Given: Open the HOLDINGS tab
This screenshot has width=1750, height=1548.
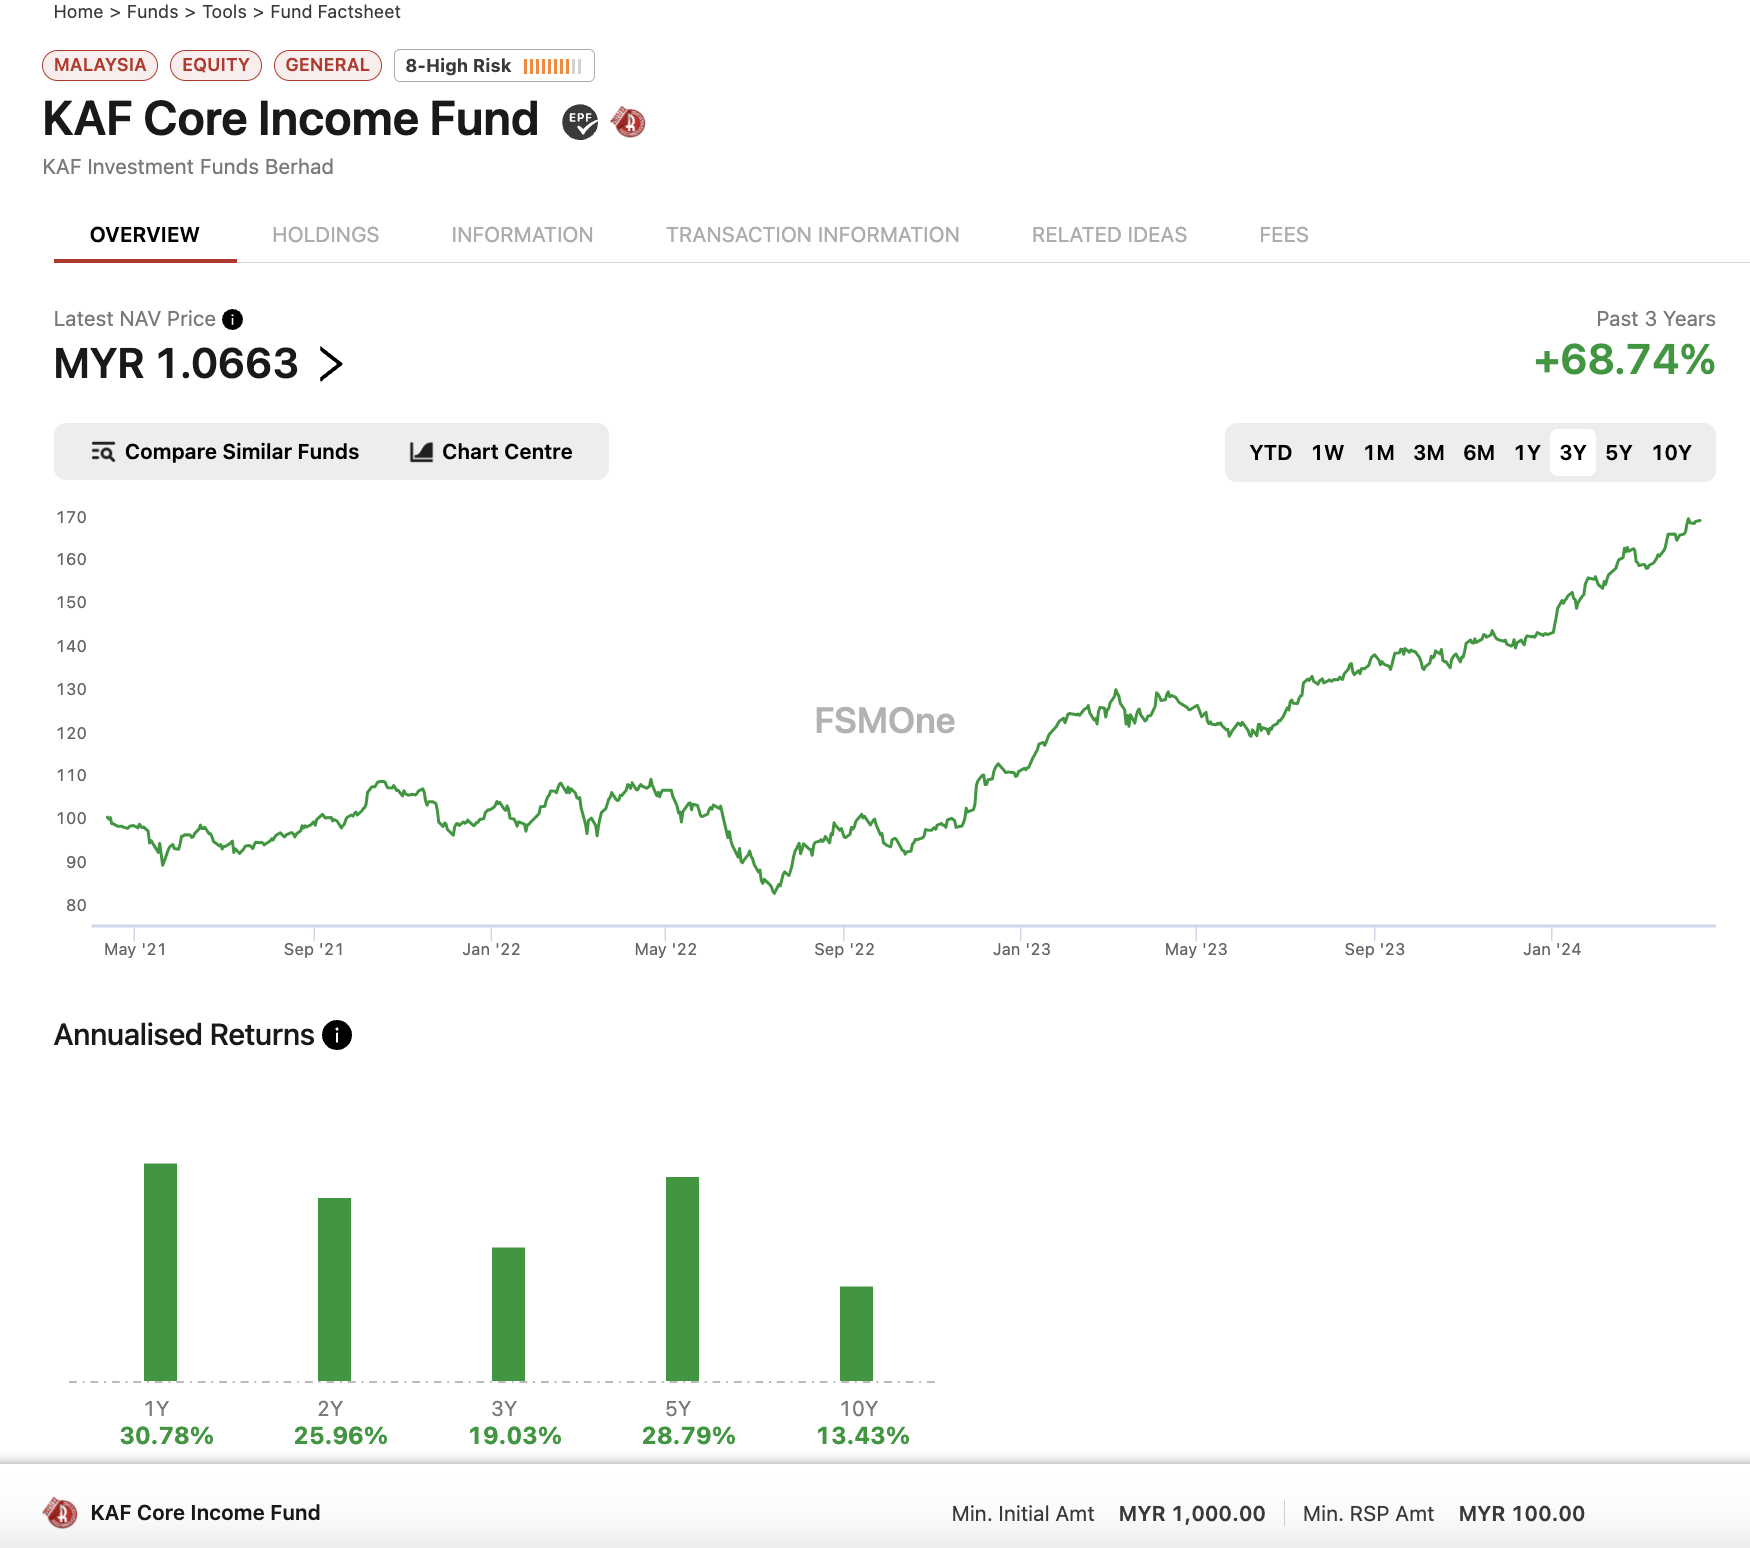Looking at the screenshot, I should [326, 235].
